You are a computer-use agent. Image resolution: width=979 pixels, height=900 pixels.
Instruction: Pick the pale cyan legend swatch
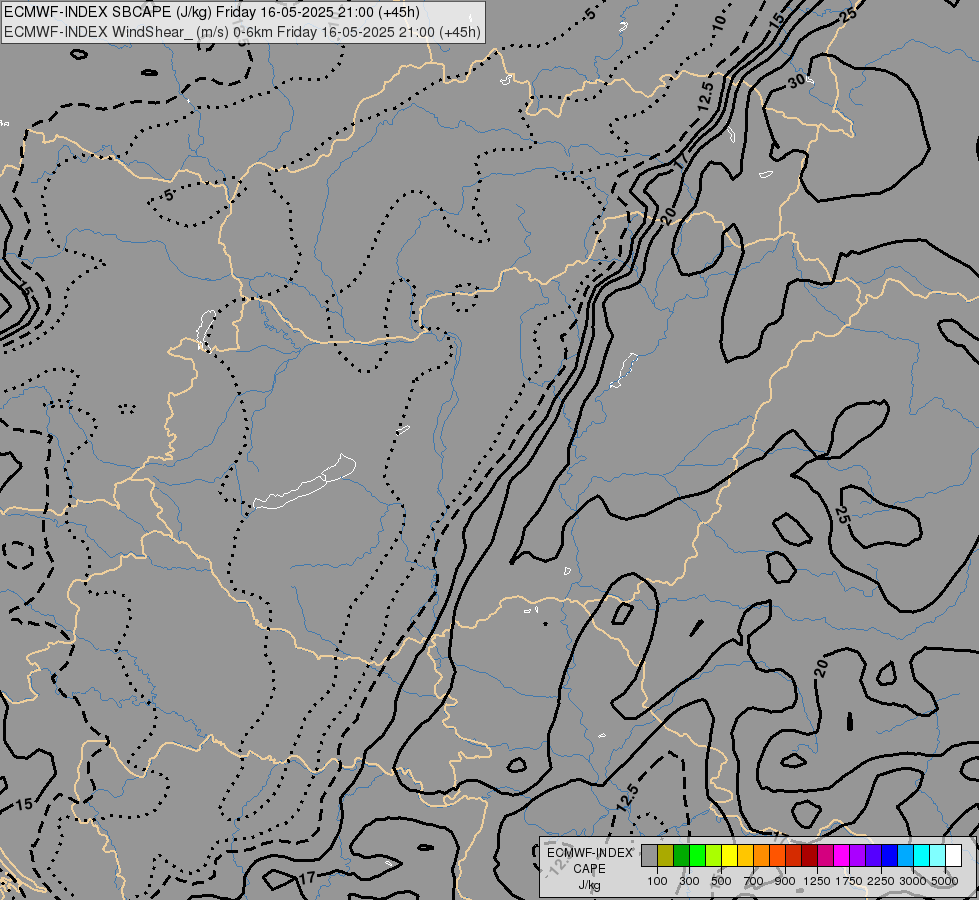click(938, 856)
